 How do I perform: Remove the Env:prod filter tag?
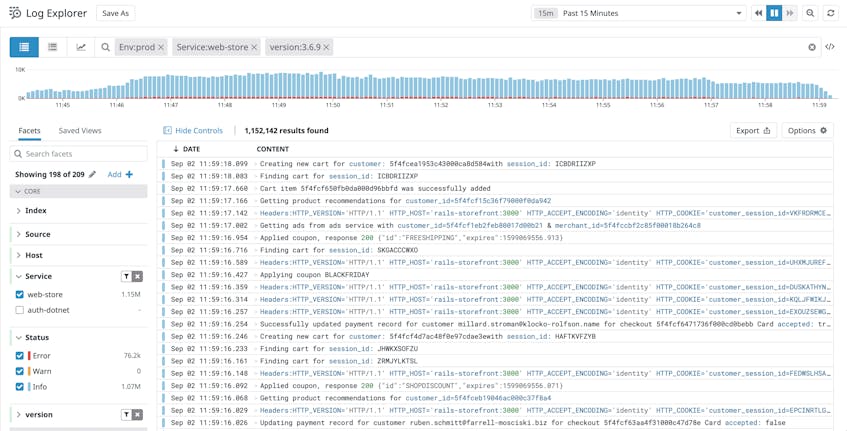pyautogui.click(x=161, y=47)
